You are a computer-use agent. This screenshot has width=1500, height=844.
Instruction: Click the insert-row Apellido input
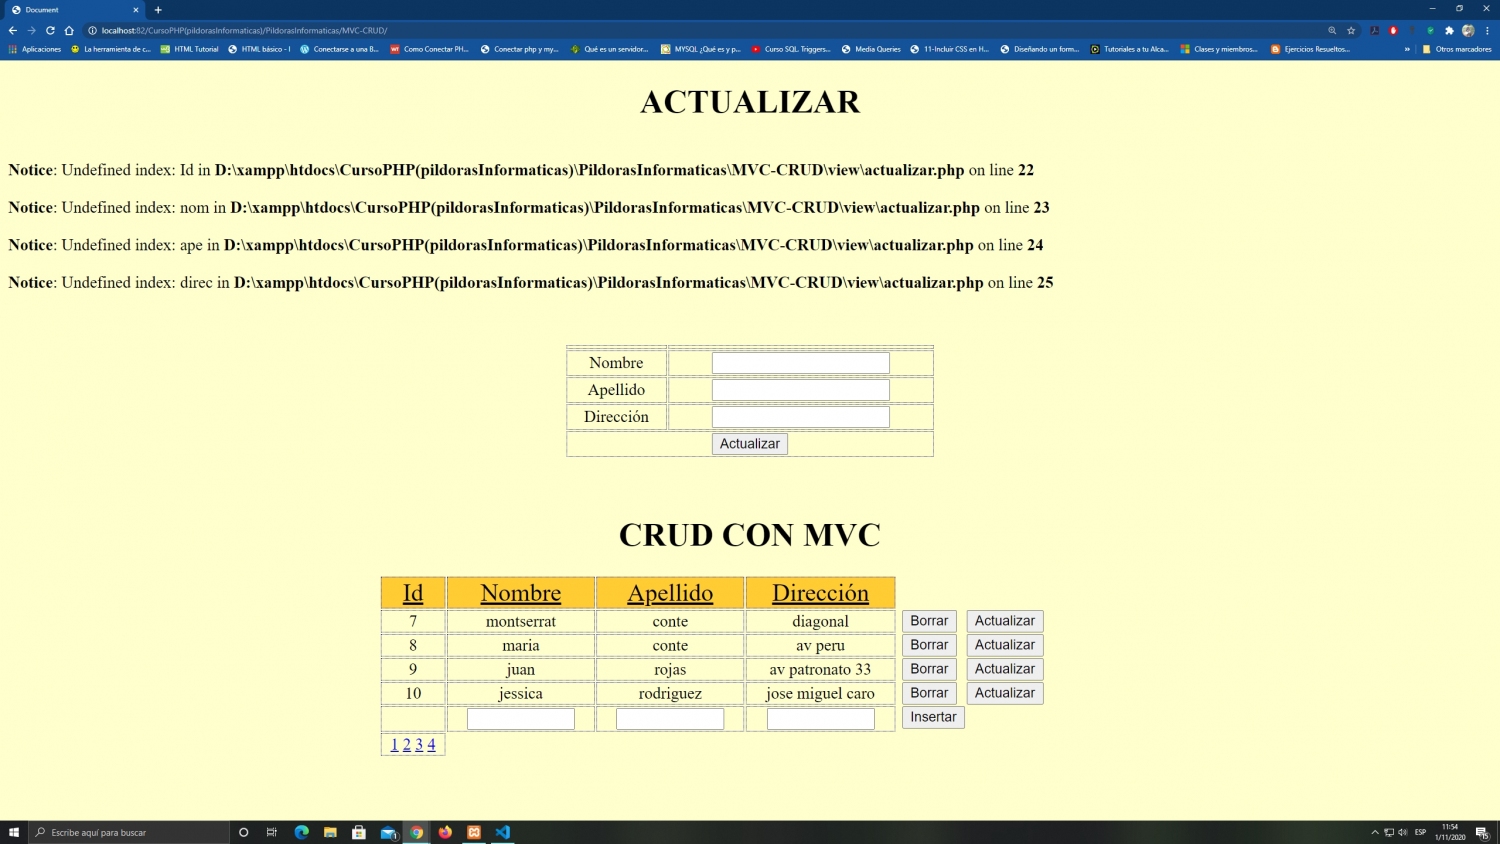click(670, 719)
